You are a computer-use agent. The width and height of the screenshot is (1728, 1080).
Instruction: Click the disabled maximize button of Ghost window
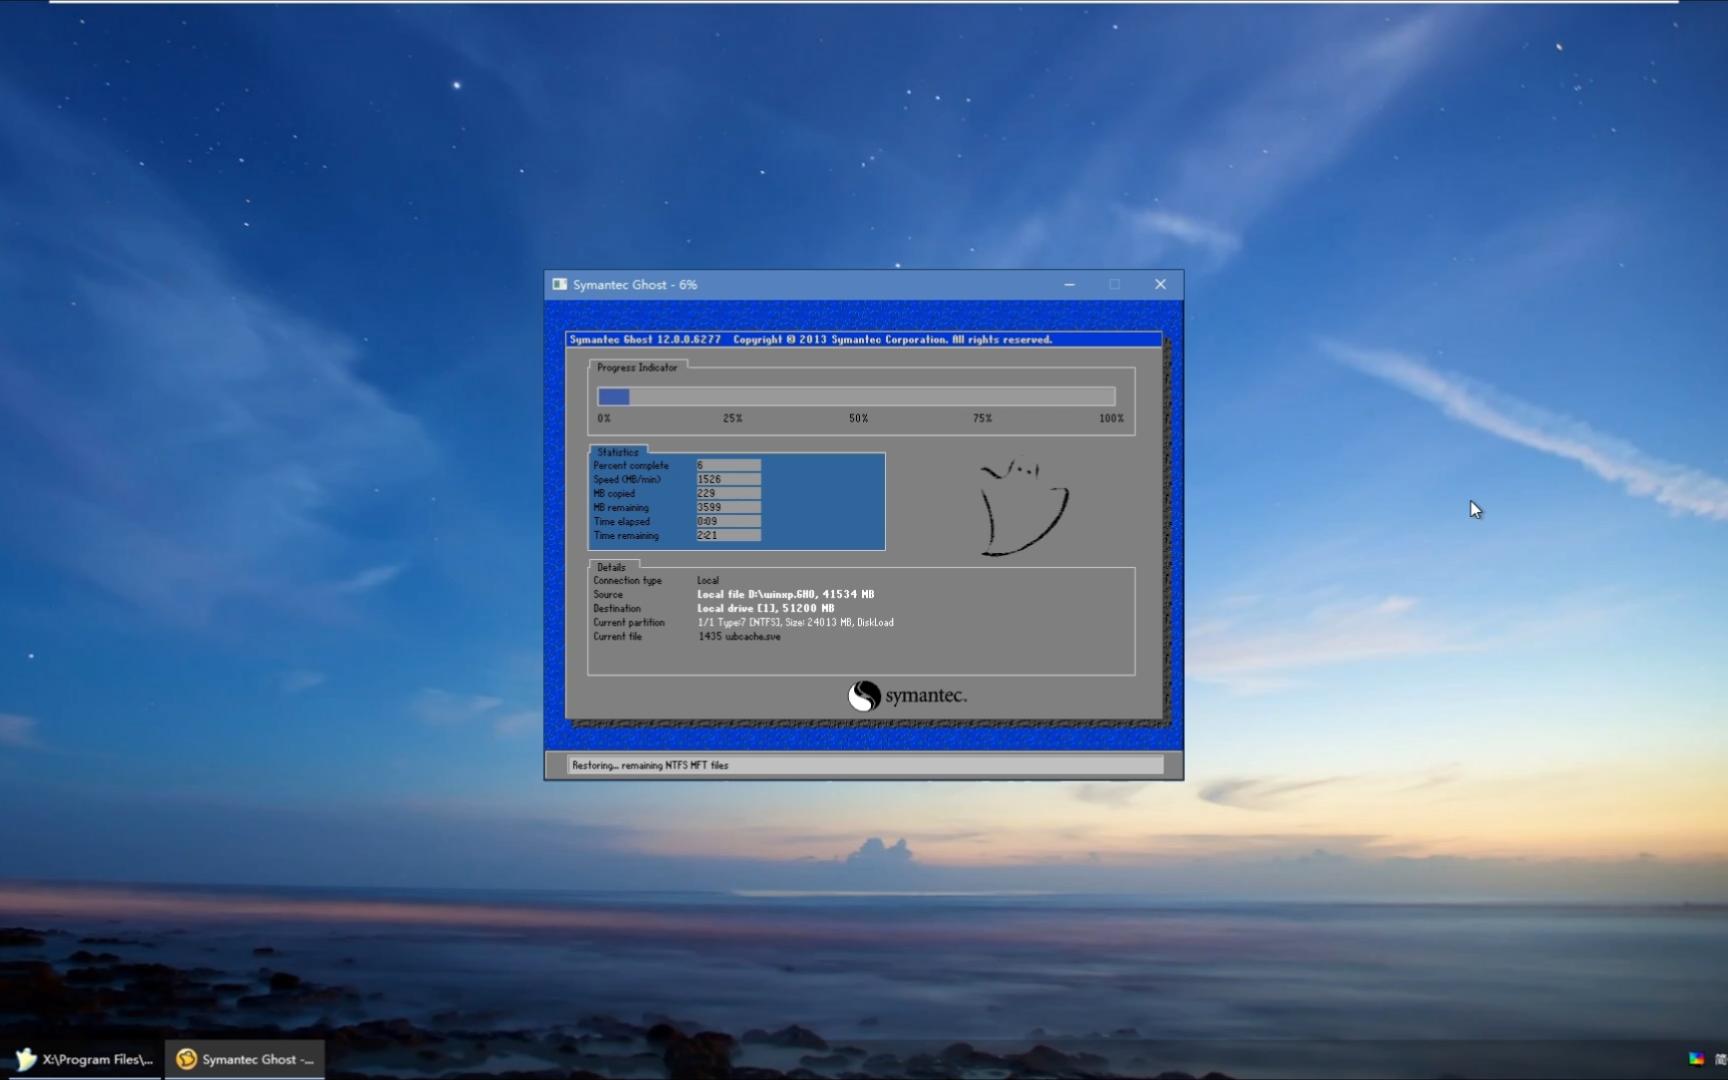click(1115, 285)
